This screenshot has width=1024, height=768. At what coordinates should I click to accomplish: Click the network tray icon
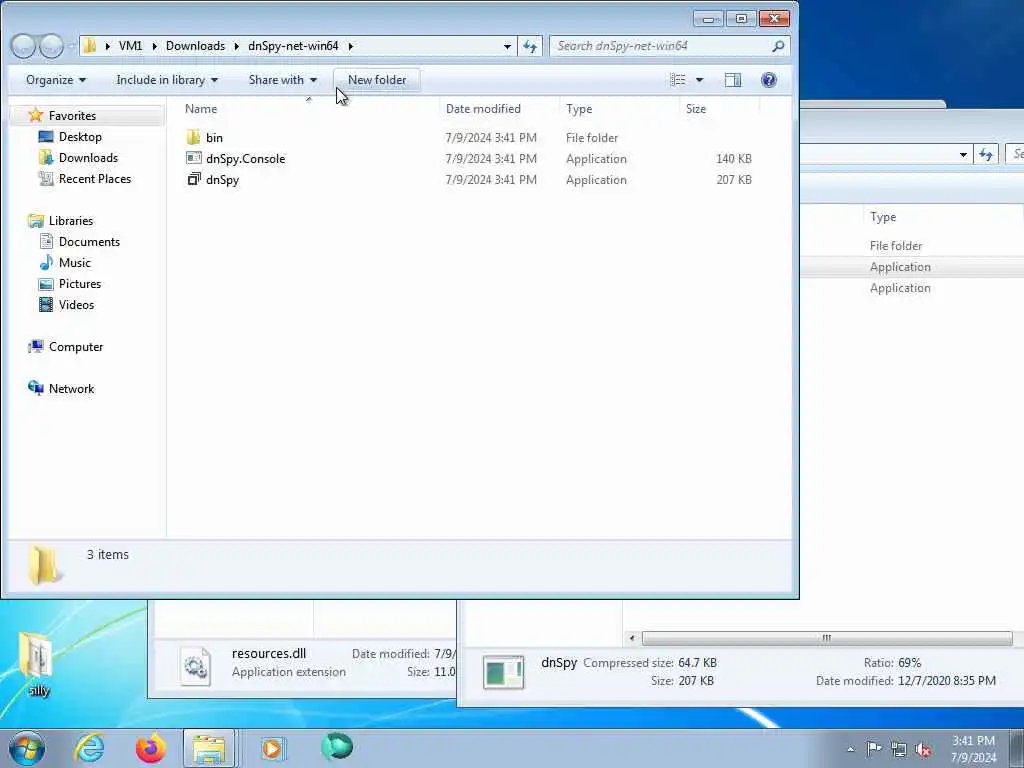tap(899, 749)
